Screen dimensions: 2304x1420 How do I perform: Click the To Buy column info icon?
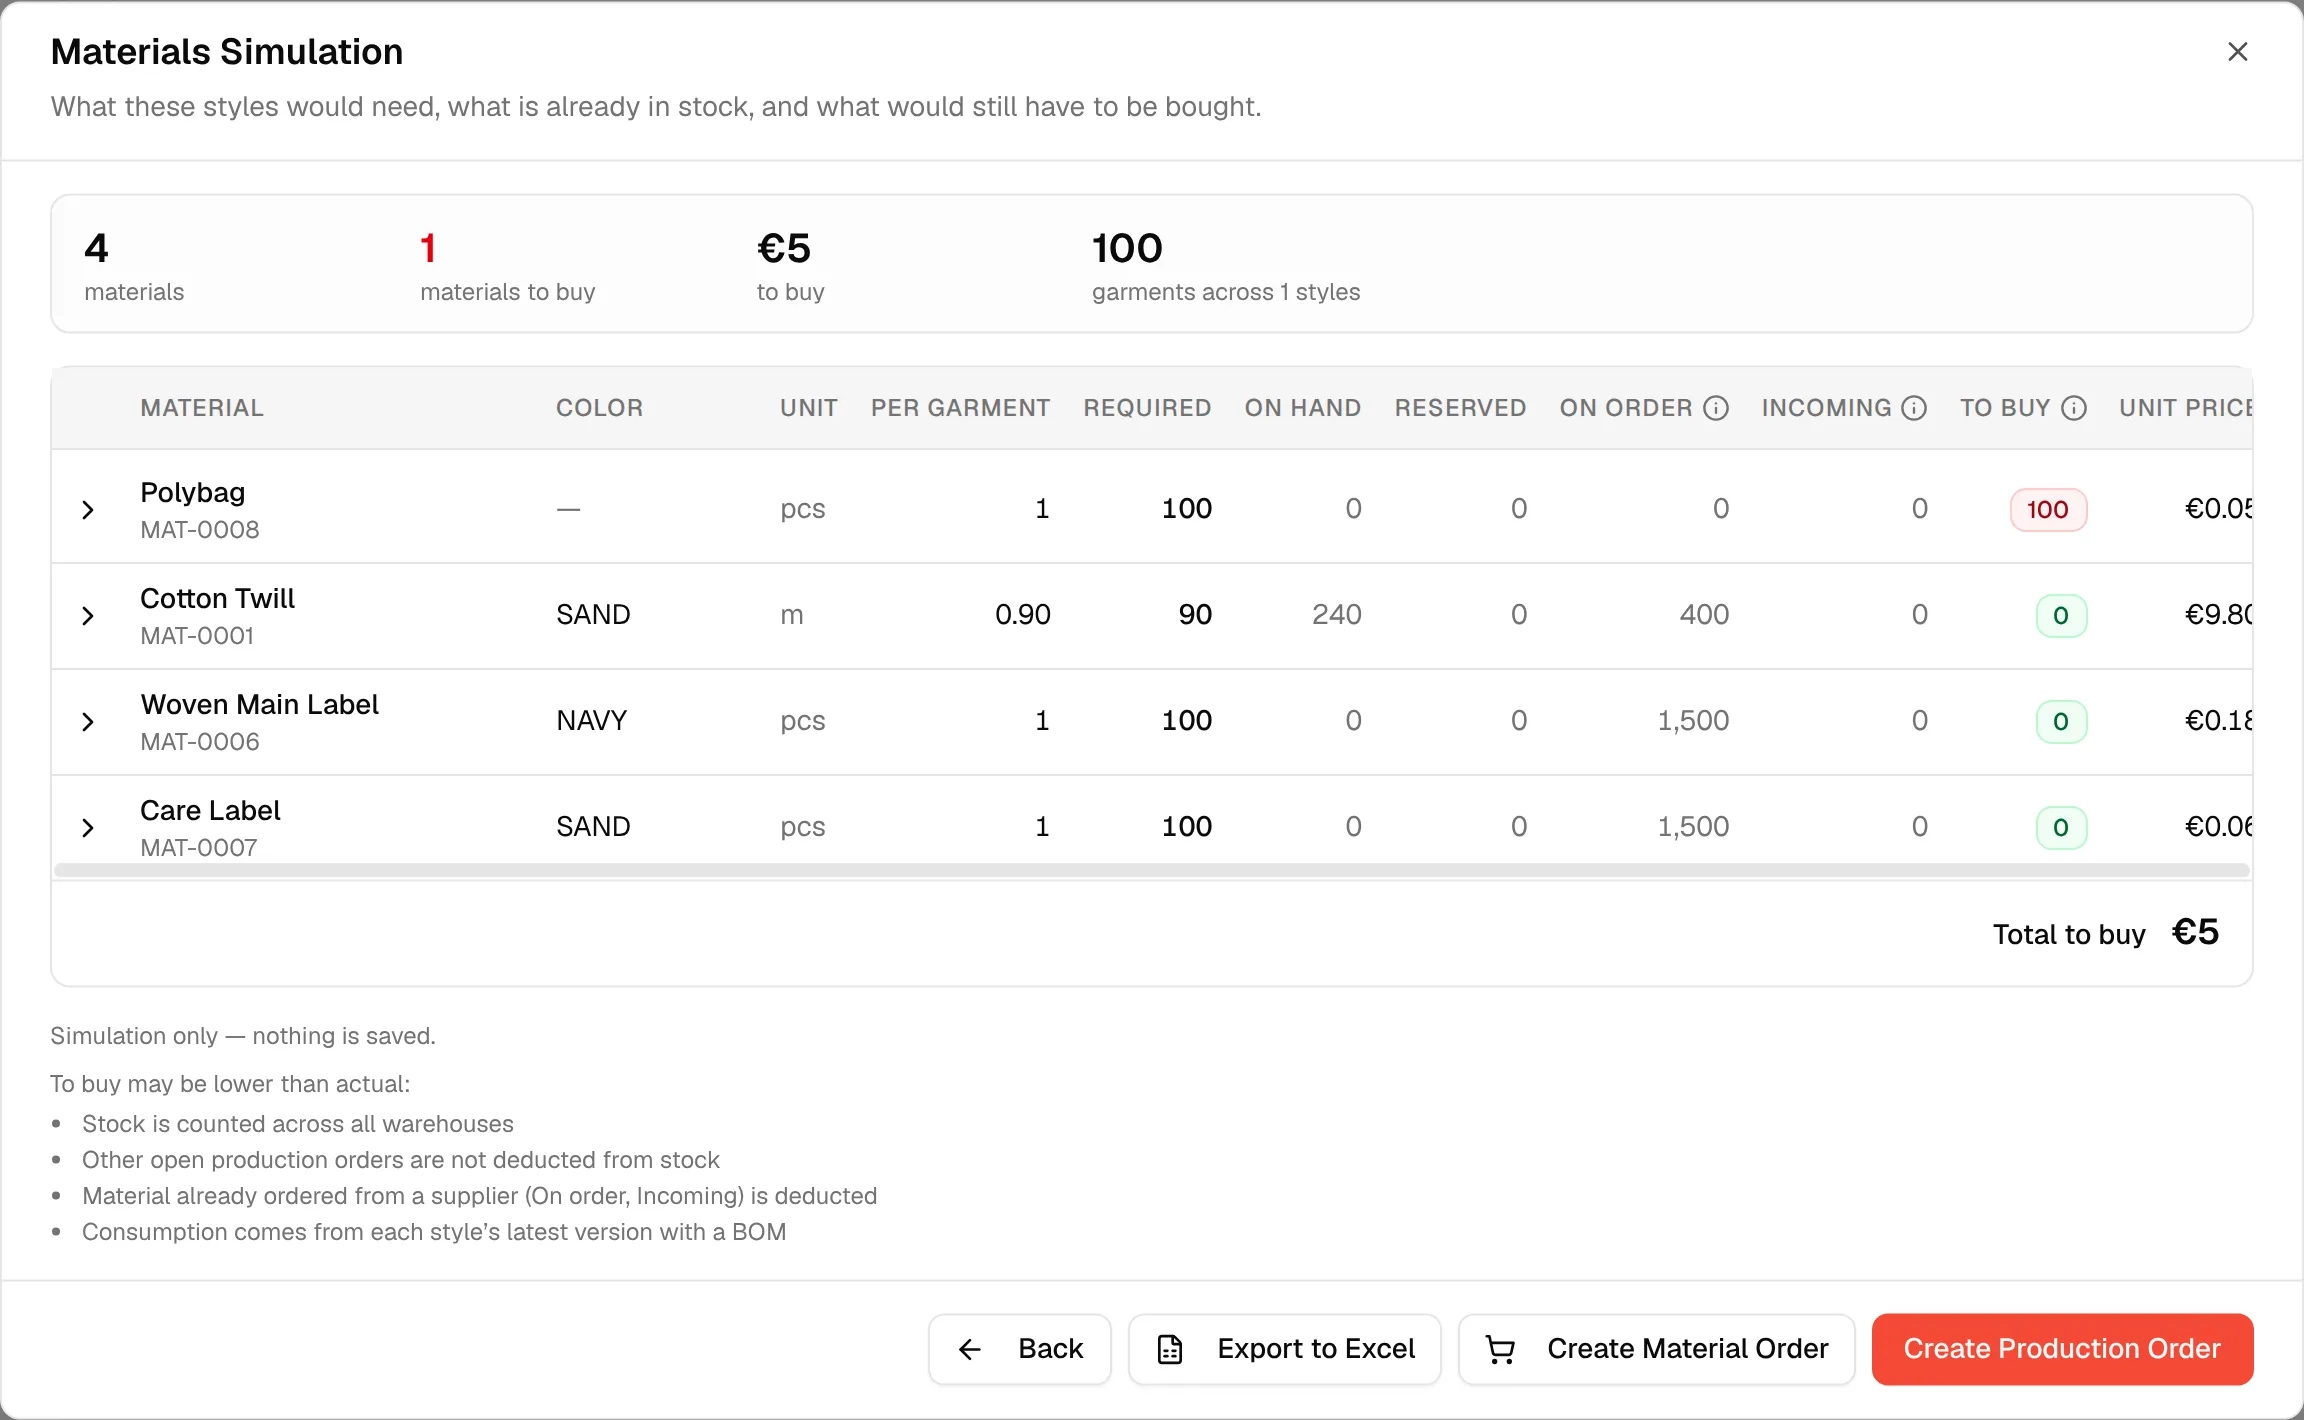[x=2074, y=408]
